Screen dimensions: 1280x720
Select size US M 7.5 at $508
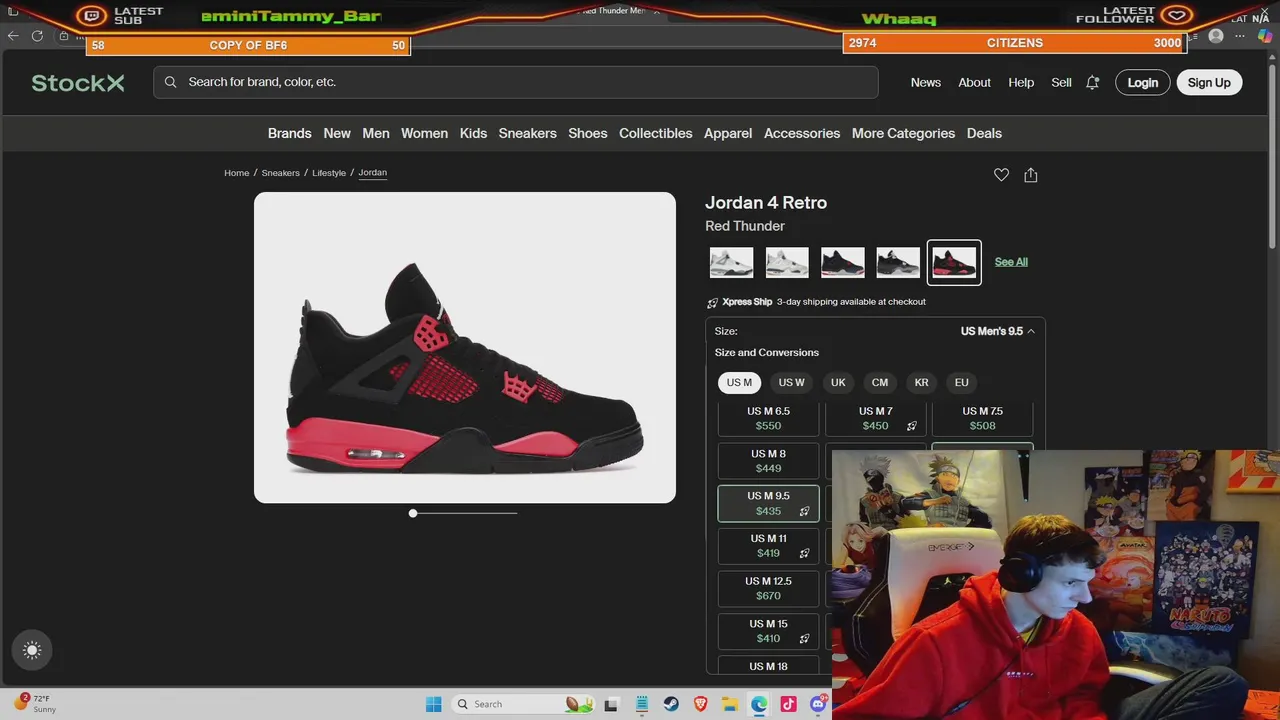(983, 419)
